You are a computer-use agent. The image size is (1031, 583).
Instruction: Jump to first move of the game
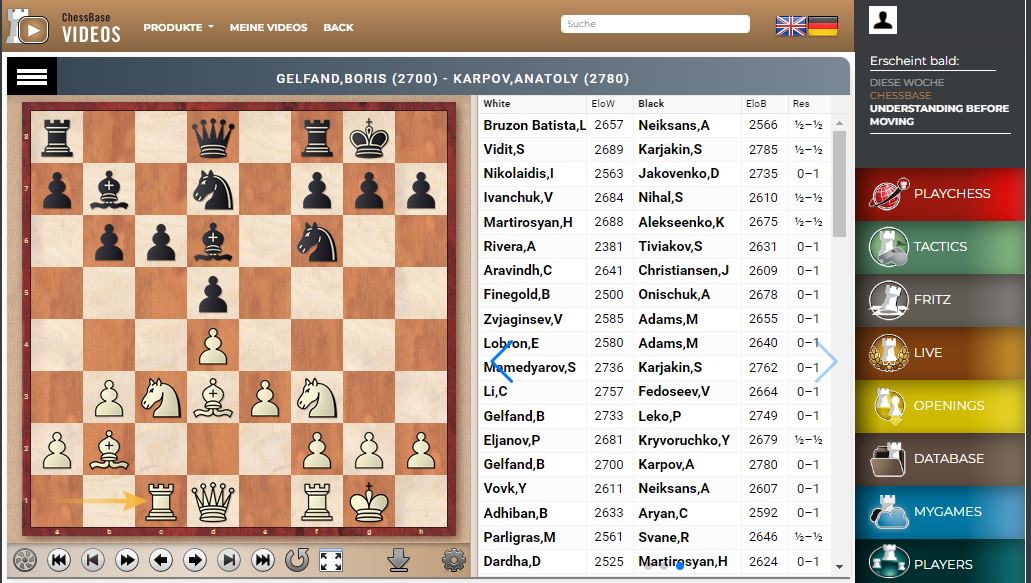coord(60,562)
